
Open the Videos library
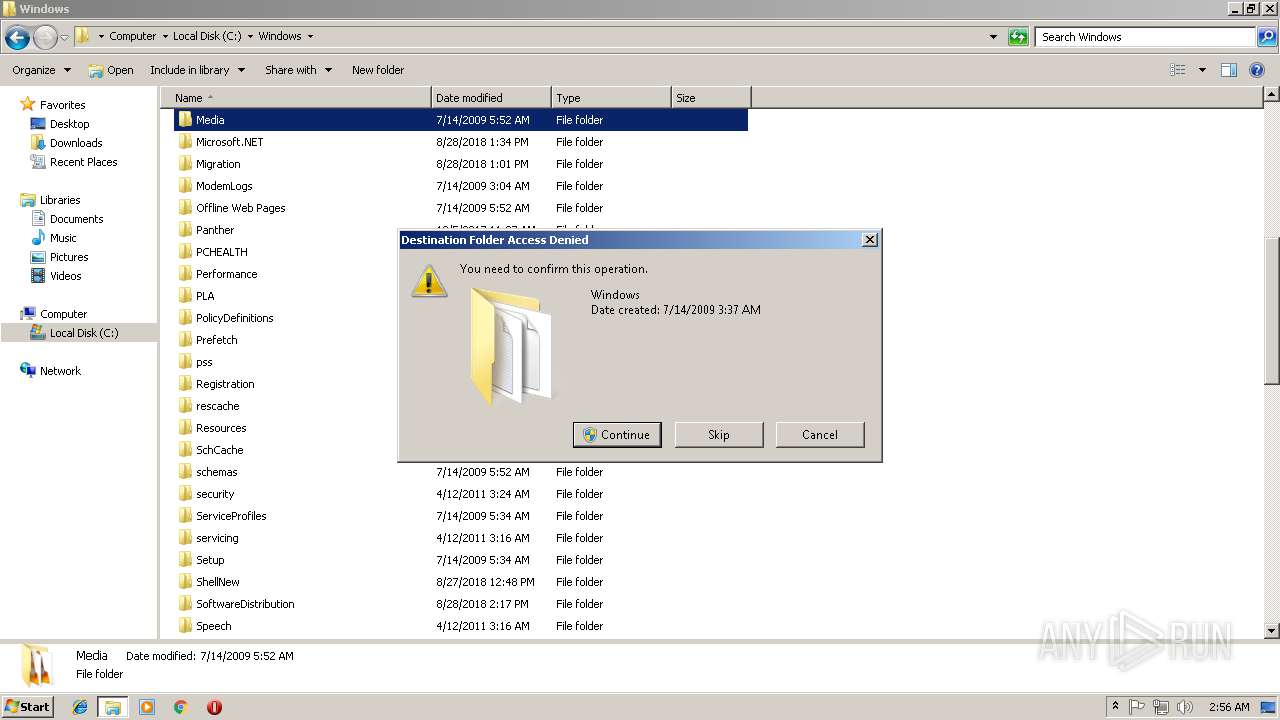65,276
